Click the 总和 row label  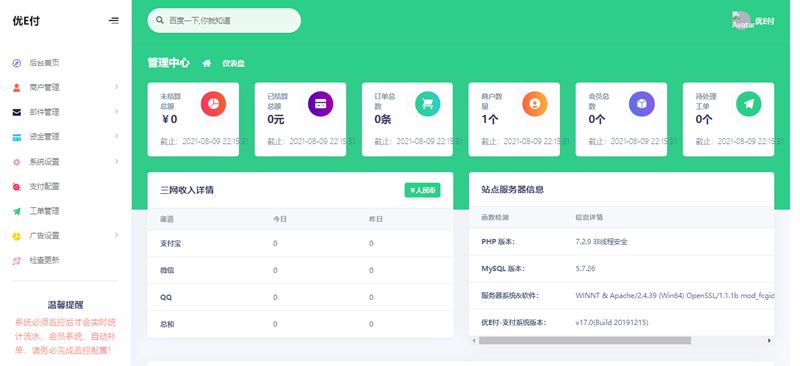[167, 324]
